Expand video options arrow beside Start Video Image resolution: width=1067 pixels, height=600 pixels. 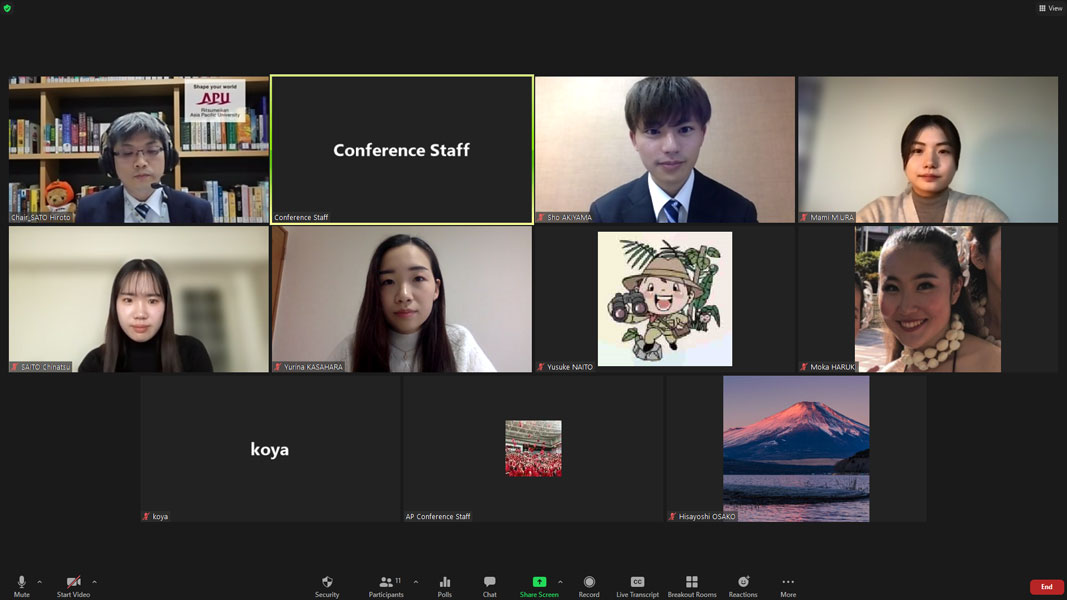95,582
